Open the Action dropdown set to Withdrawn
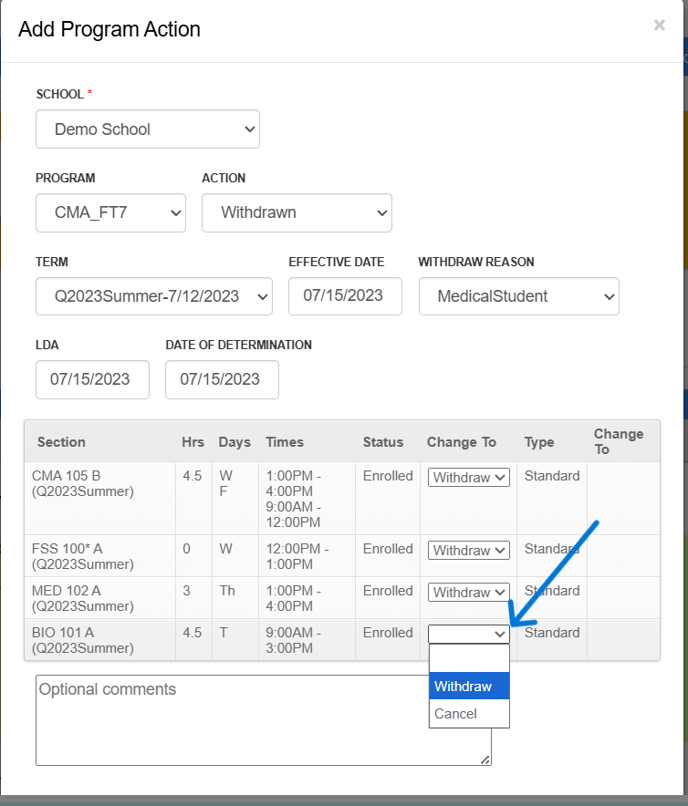688x806 pixels. click(296, 212)
